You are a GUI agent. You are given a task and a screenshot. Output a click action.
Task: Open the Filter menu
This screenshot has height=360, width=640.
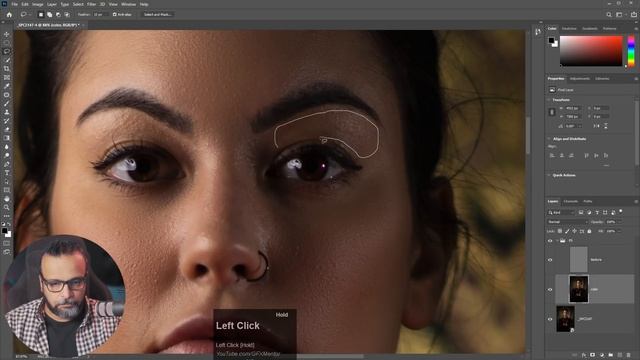pos(91,4)
